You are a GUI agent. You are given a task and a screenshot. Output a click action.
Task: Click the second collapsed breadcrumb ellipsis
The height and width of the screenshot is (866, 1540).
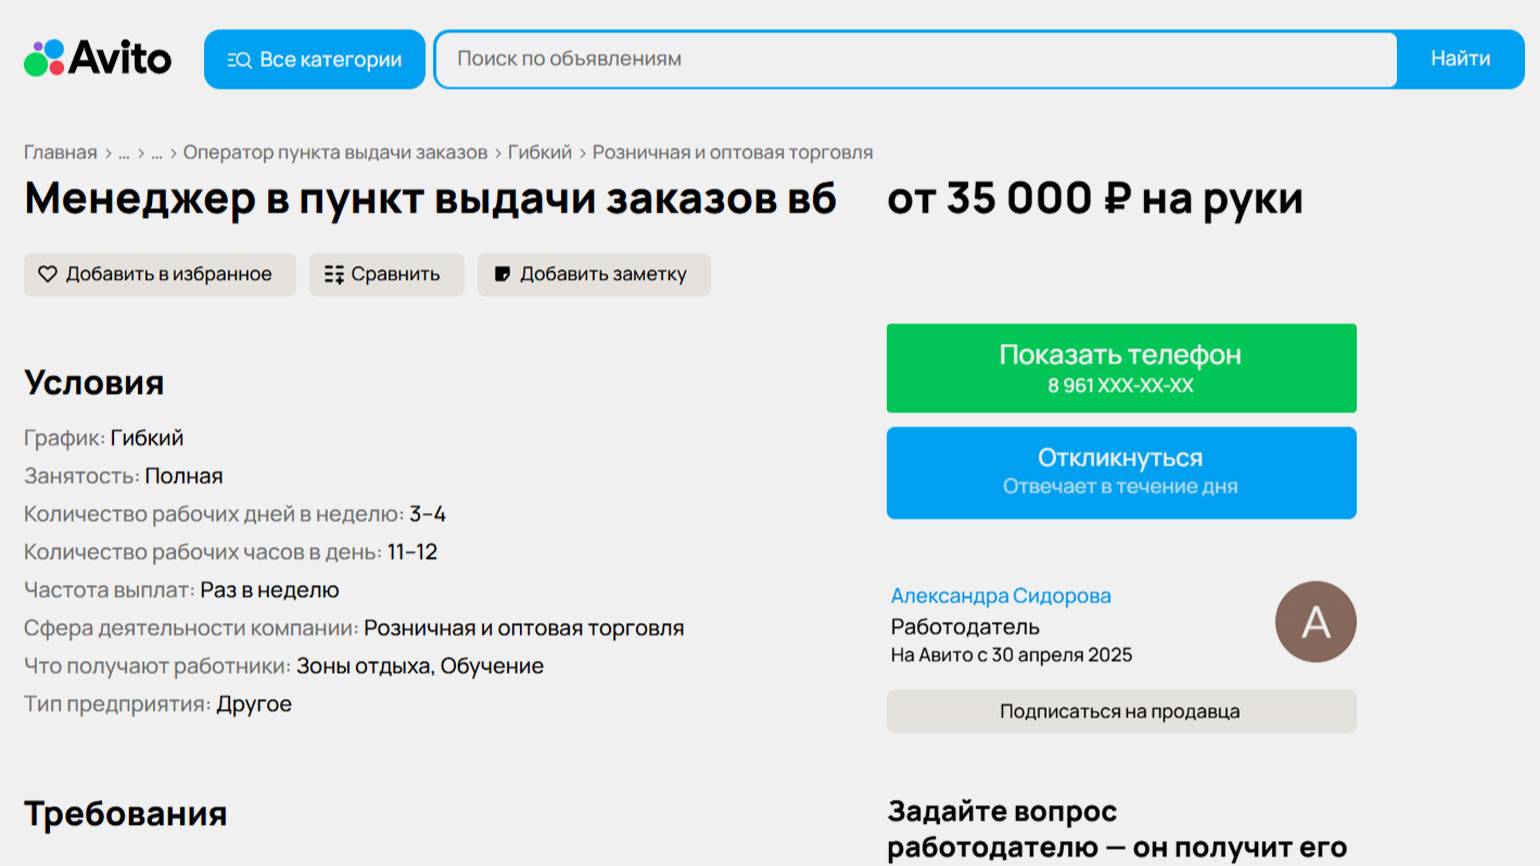(x=157, y=153)
